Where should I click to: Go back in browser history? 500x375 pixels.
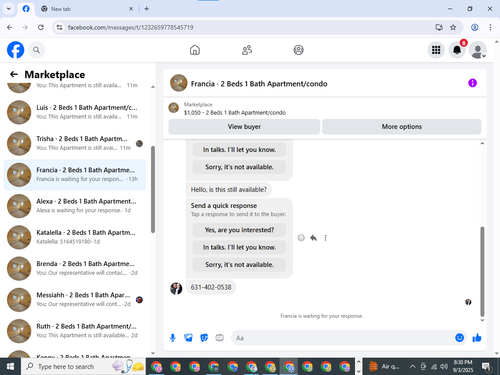(x=10, y=27)
